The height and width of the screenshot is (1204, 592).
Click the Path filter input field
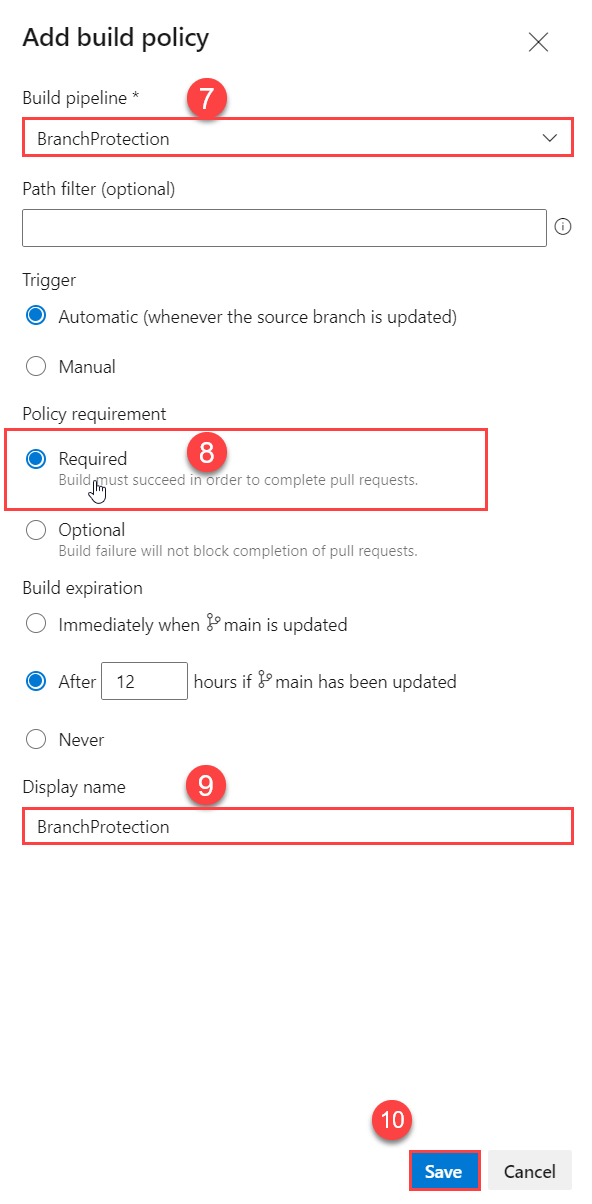[x=284, y=227]
